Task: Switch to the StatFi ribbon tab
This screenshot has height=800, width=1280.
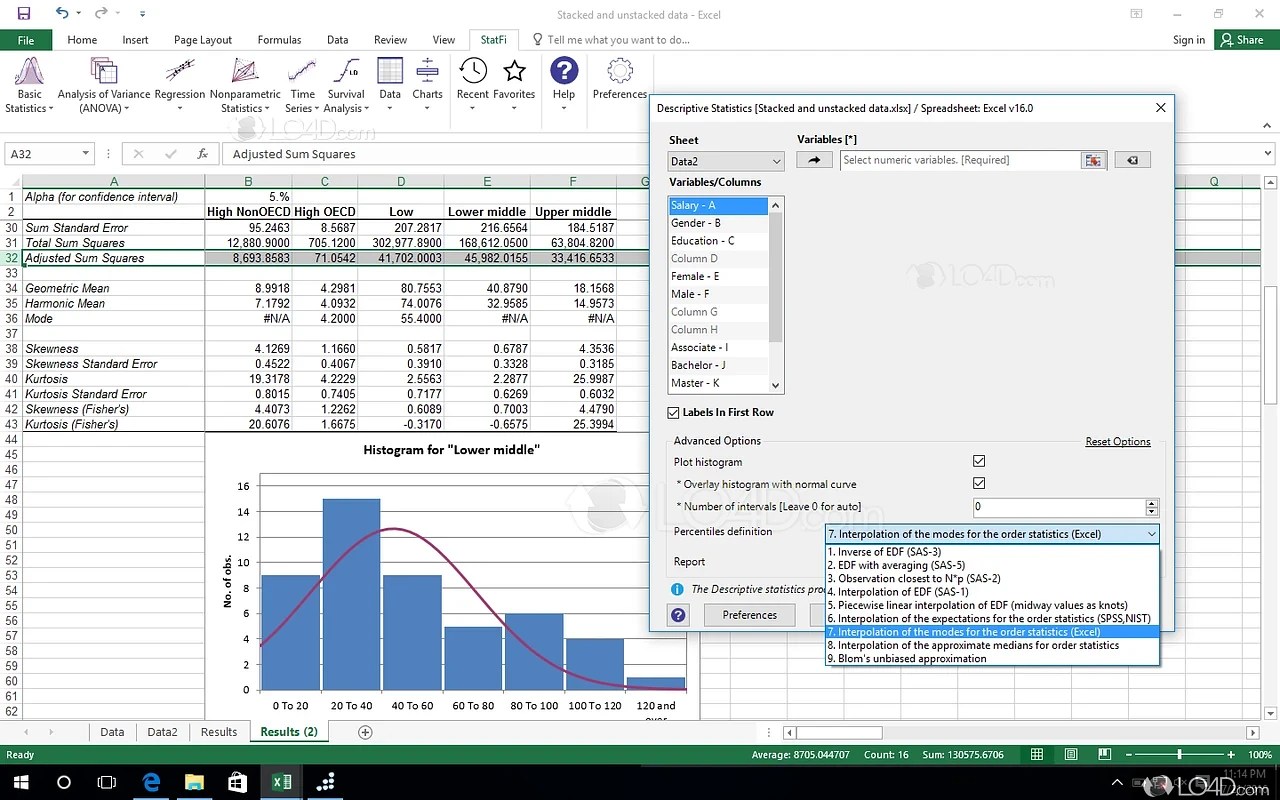Action: pyautogui.click(x=494, y=40)
